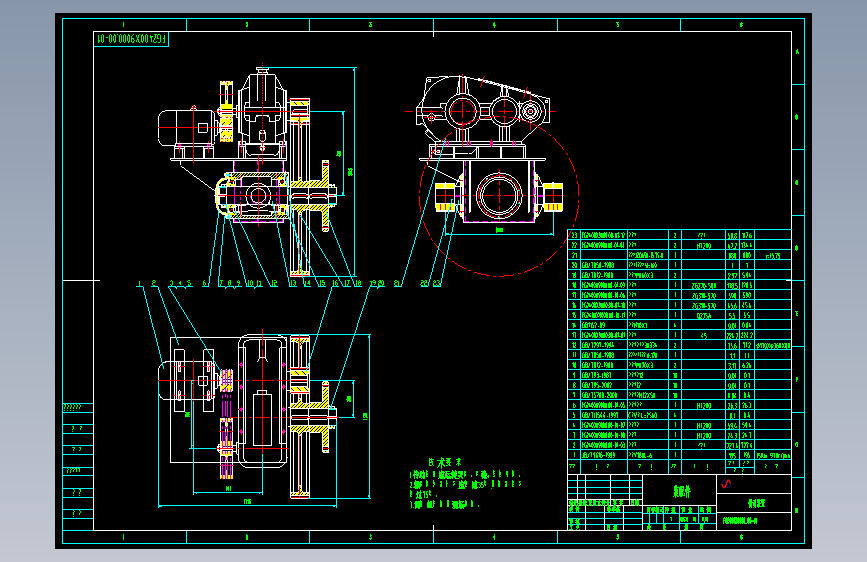Click the red dashed detail circle in the side view
867x562 pixels.
click(499, 195)
